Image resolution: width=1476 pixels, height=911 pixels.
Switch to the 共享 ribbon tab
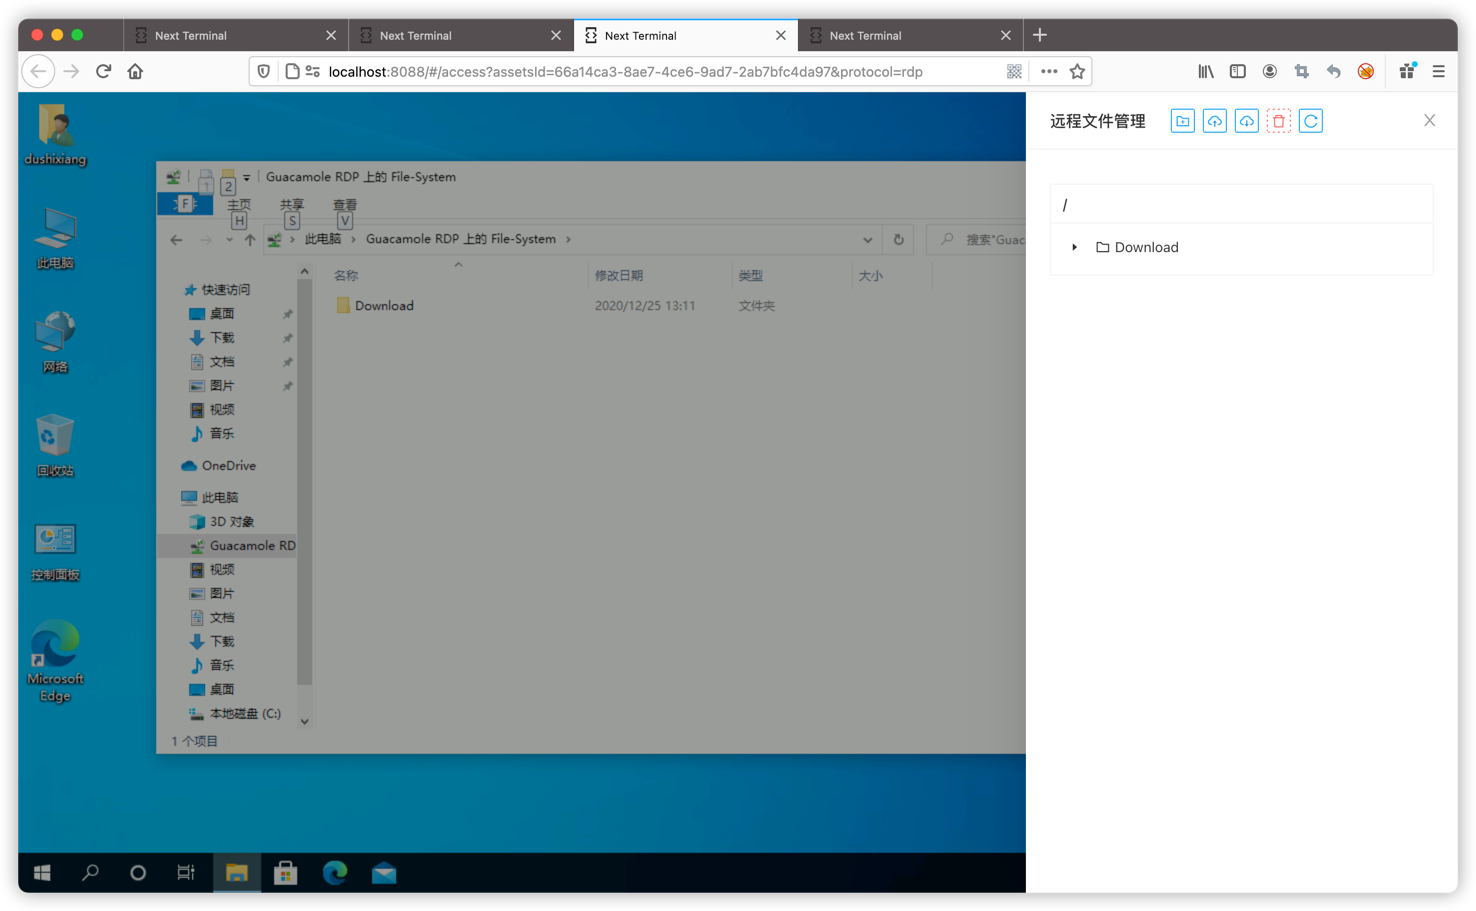(x=291, y=205)
